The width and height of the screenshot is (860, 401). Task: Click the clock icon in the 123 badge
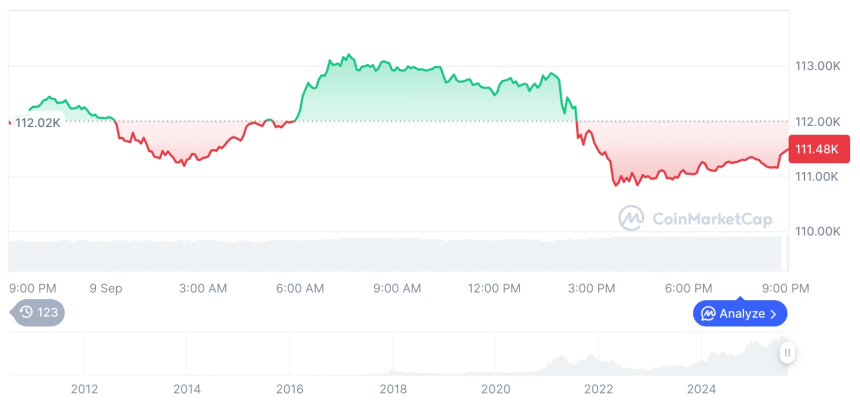pyautogui.click(x=26, y=312)
